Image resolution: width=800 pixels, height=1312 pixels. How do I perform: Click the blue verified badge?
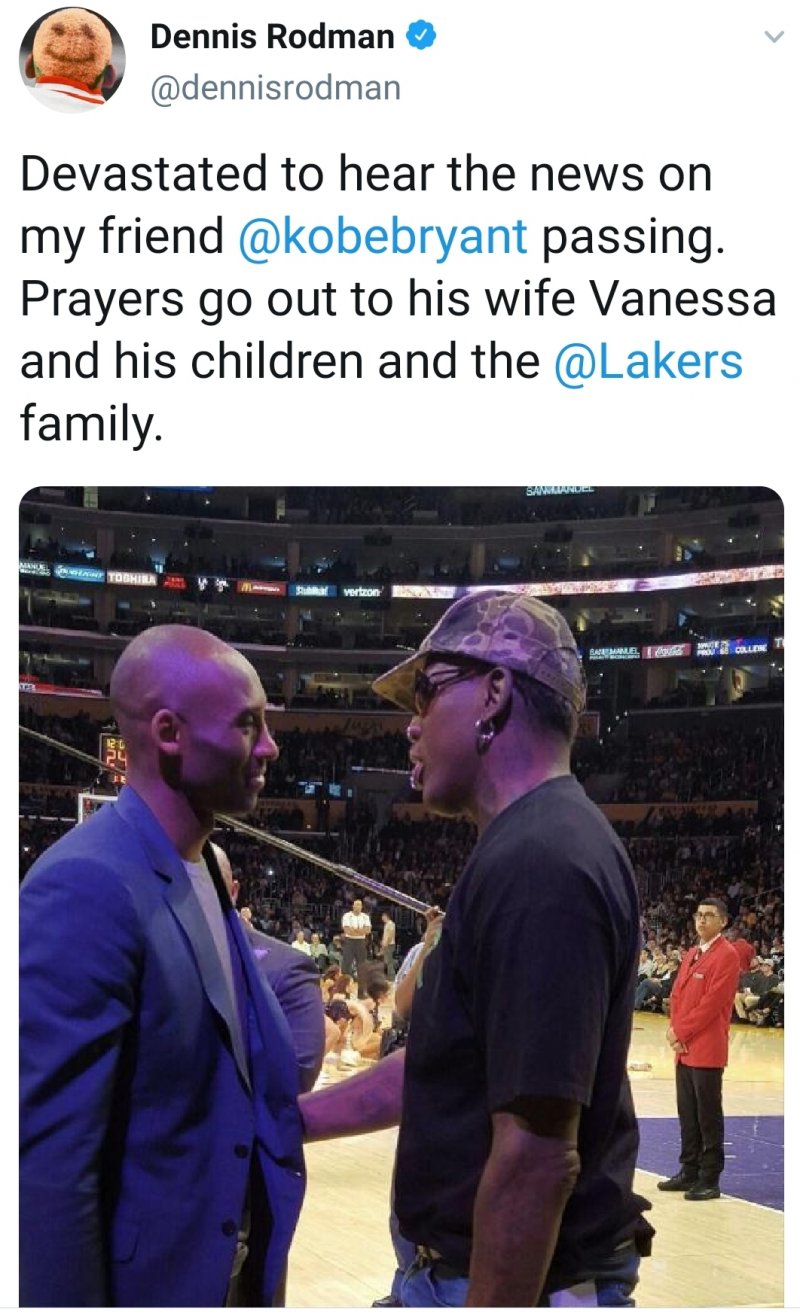(422, 37)
